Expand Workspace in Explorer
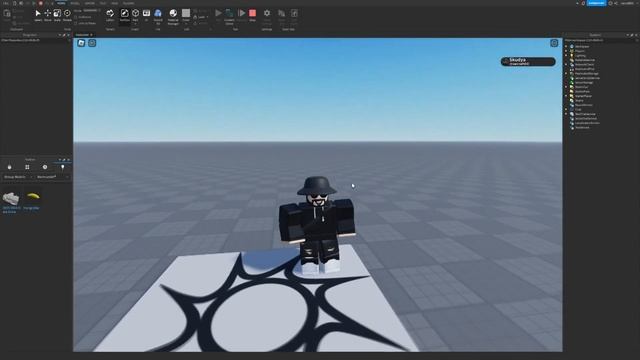The width and height of the screenshot is (640, 360). tap(566, 47)
